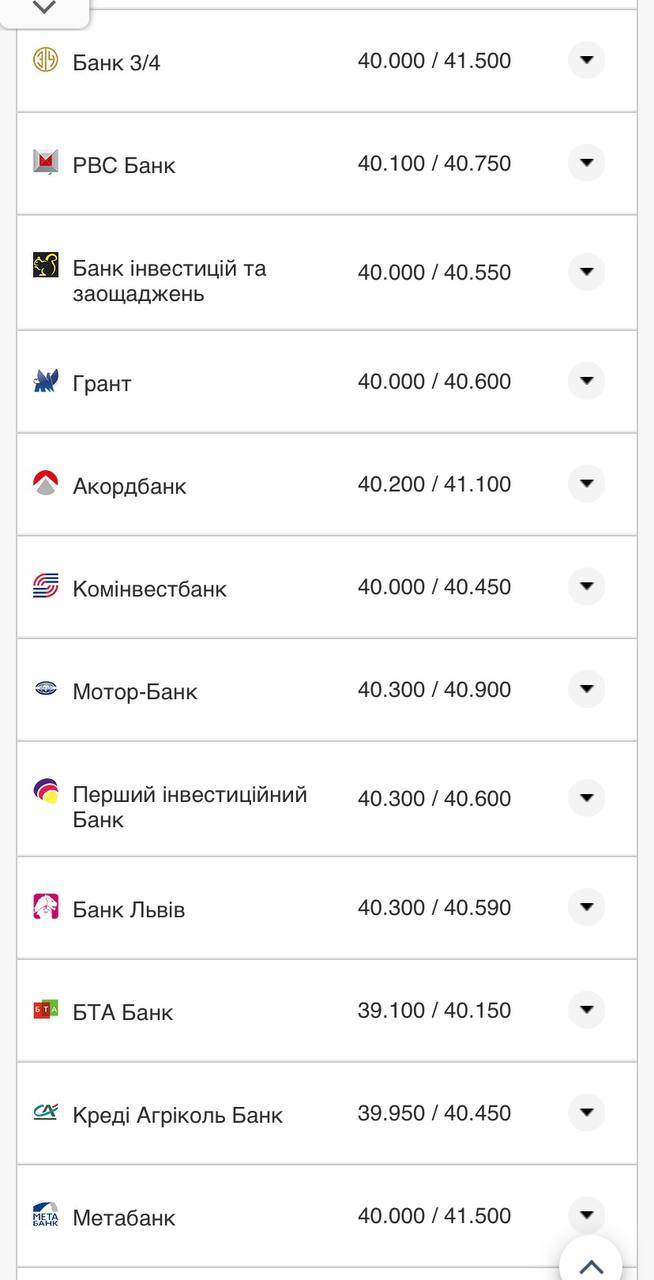The height and width of the screenshot is (1280, 654).
Task: Expand the Метабанк rate details
Action: [x=586, y=1215]
